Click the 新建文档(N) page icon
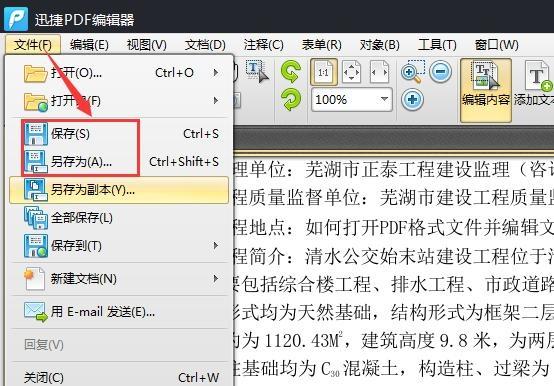 [35, 279]
